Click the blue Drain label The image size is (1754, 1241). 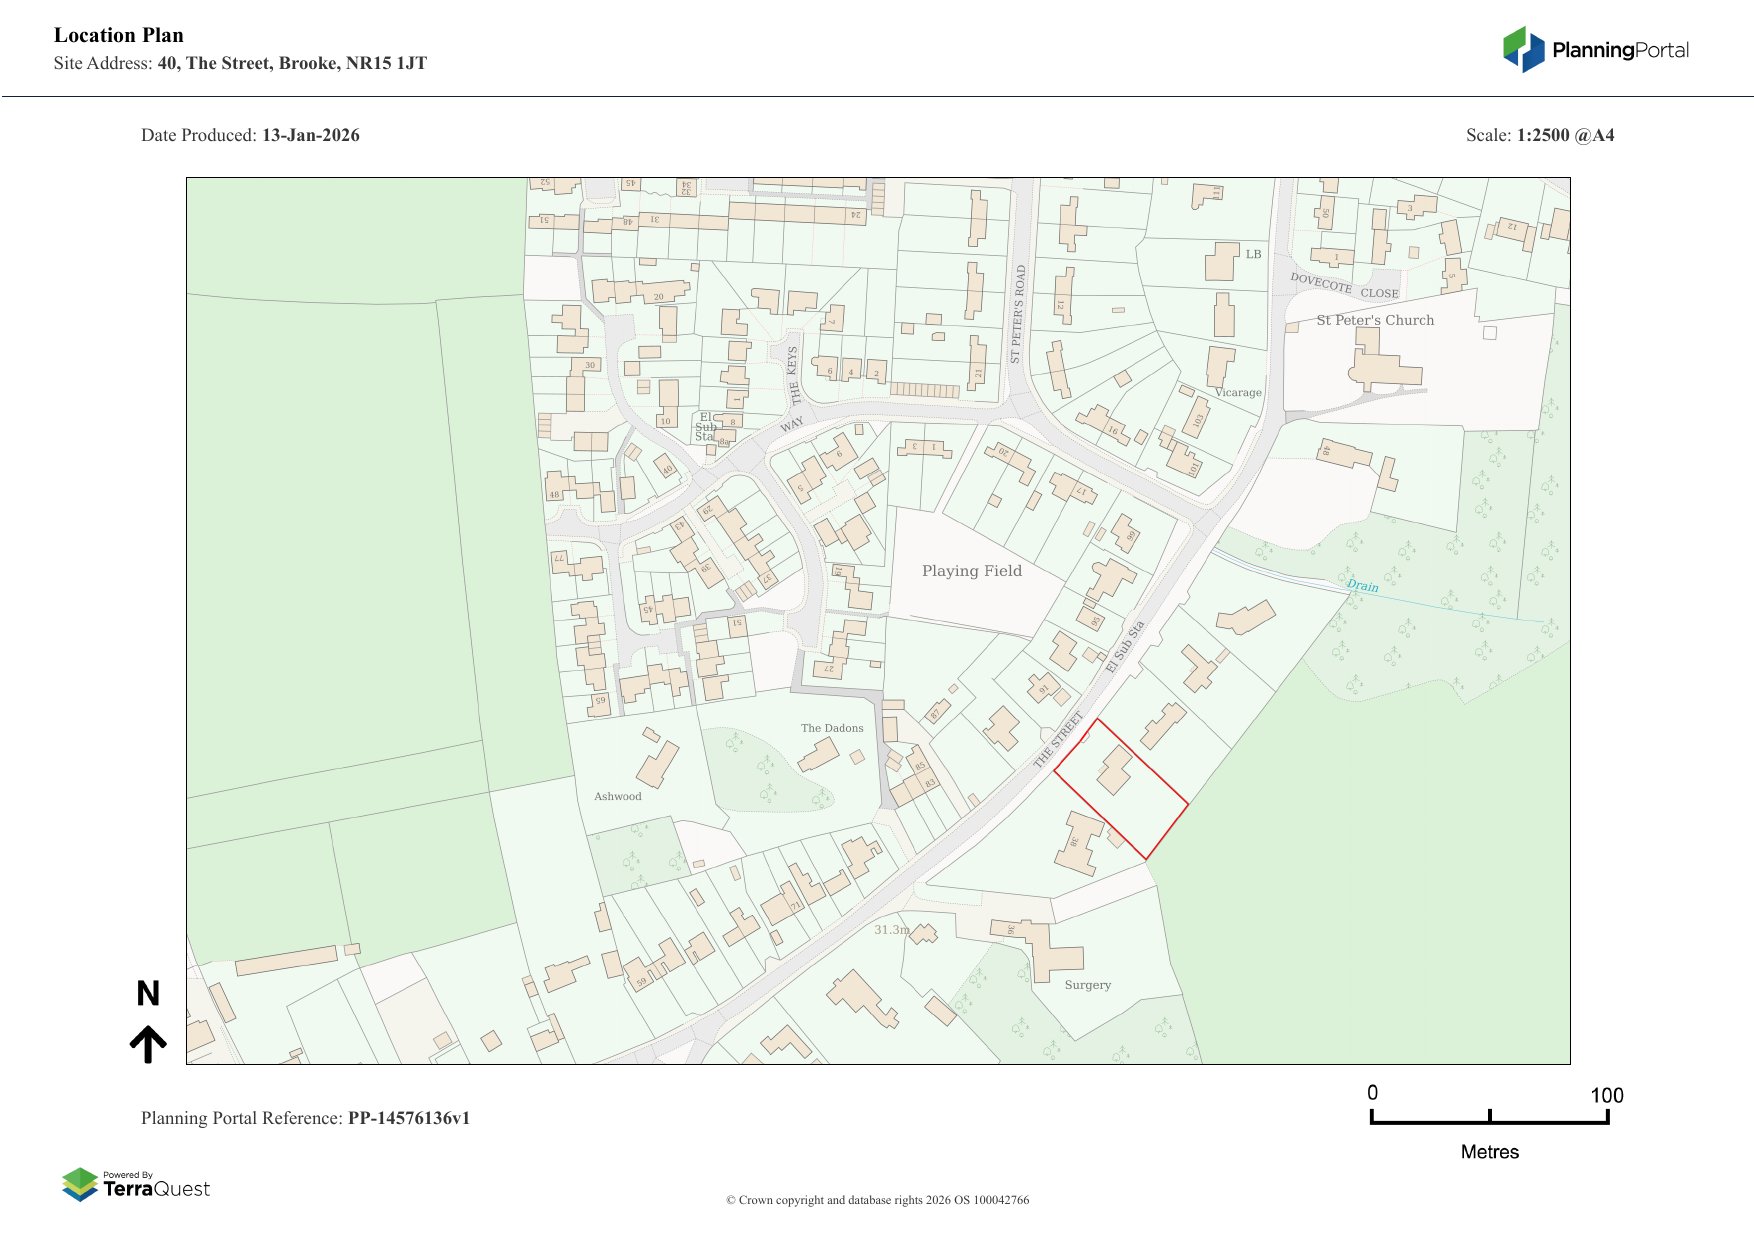click(x=1362, y=586)
